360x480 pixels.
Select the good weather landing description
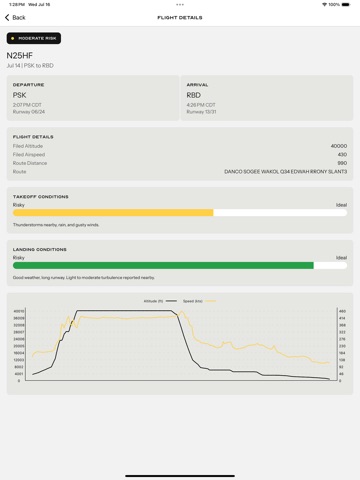[84, 278]
